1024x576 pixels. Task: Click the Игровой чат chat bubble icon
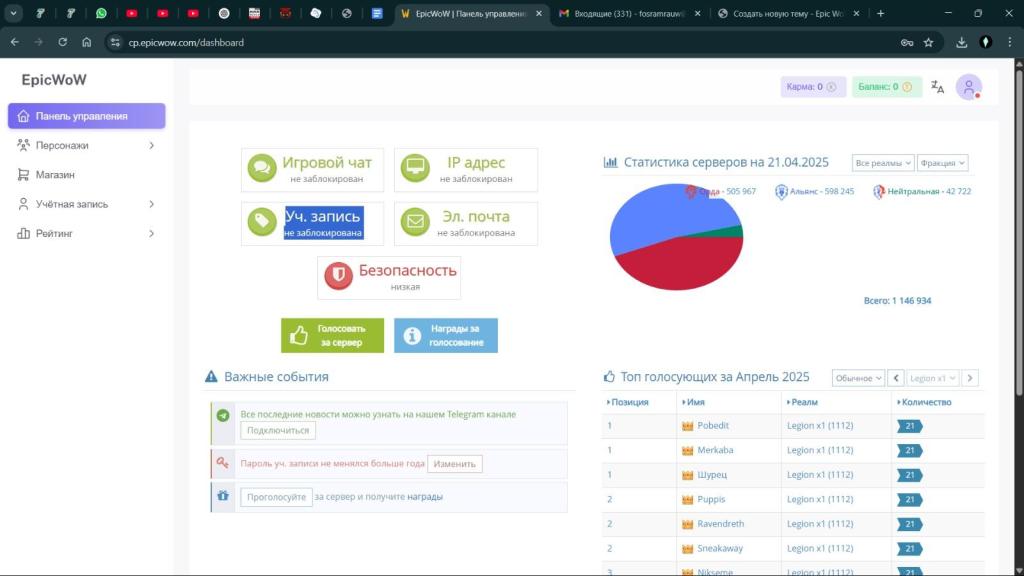coord(263,169)
